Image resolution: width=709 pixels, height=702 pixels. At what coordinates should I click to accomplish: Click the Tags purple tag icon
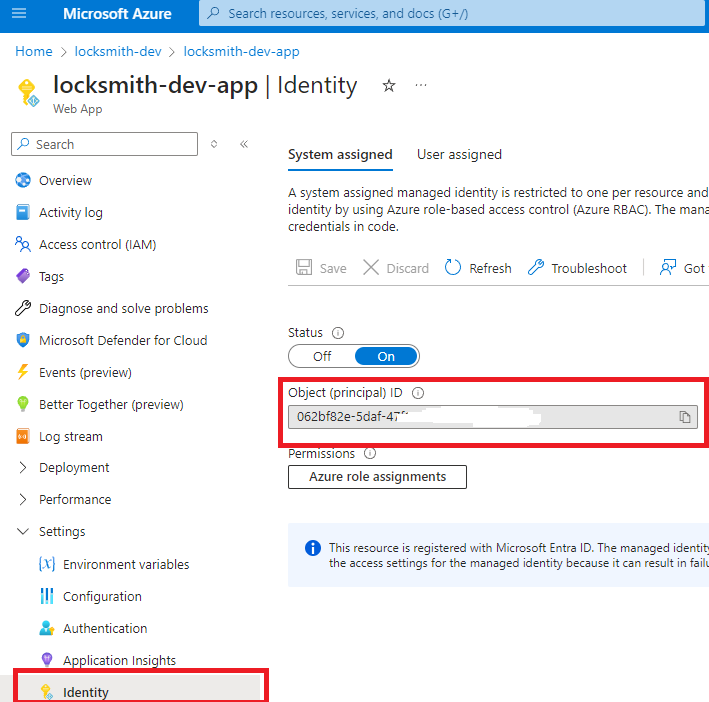point(23,276)
